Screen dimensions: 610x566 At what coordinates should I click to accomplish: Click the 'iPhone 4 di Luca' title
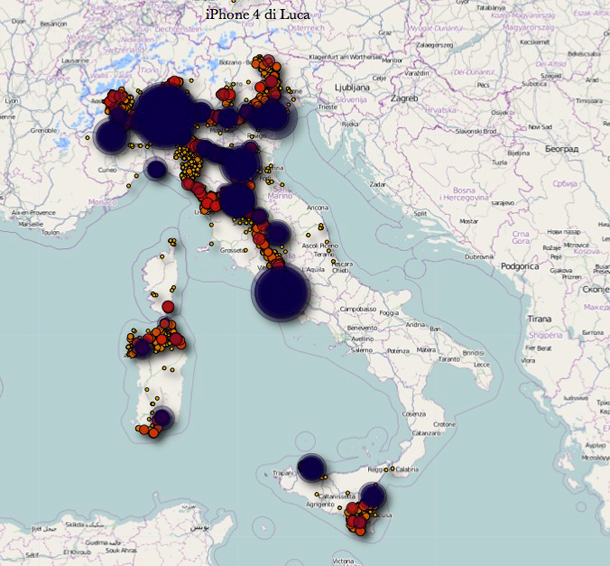(x=257, y=14)
